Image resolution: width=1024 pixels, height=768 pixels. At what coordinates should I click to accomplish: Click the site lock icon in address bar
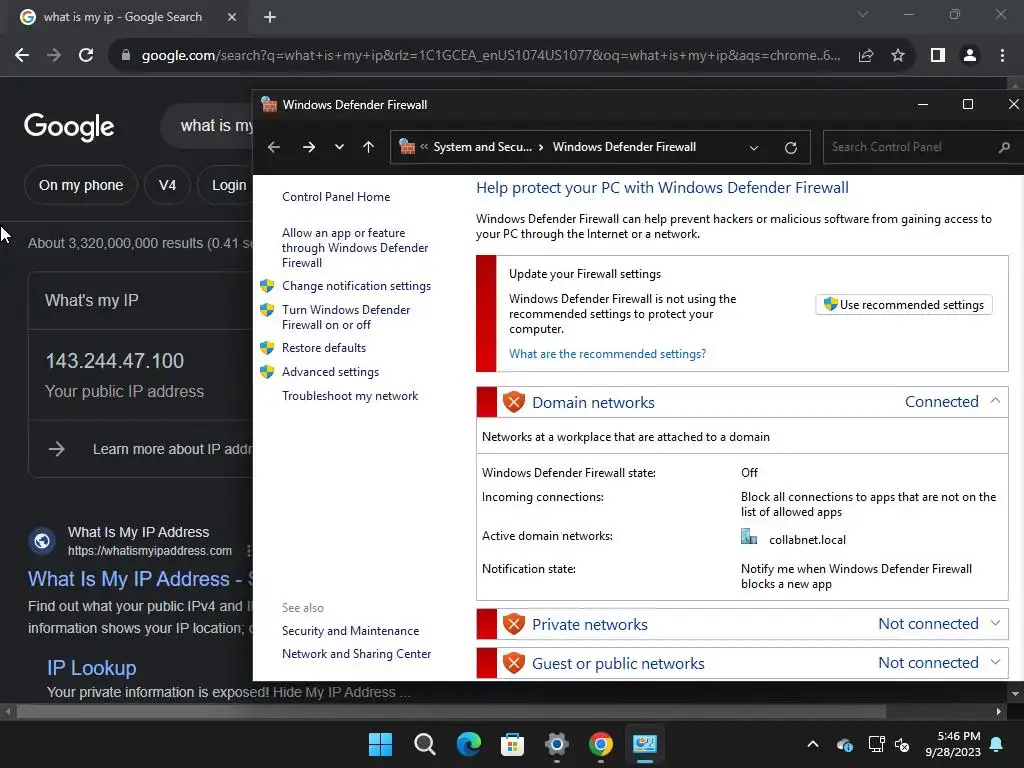click(x=126, y=56)
